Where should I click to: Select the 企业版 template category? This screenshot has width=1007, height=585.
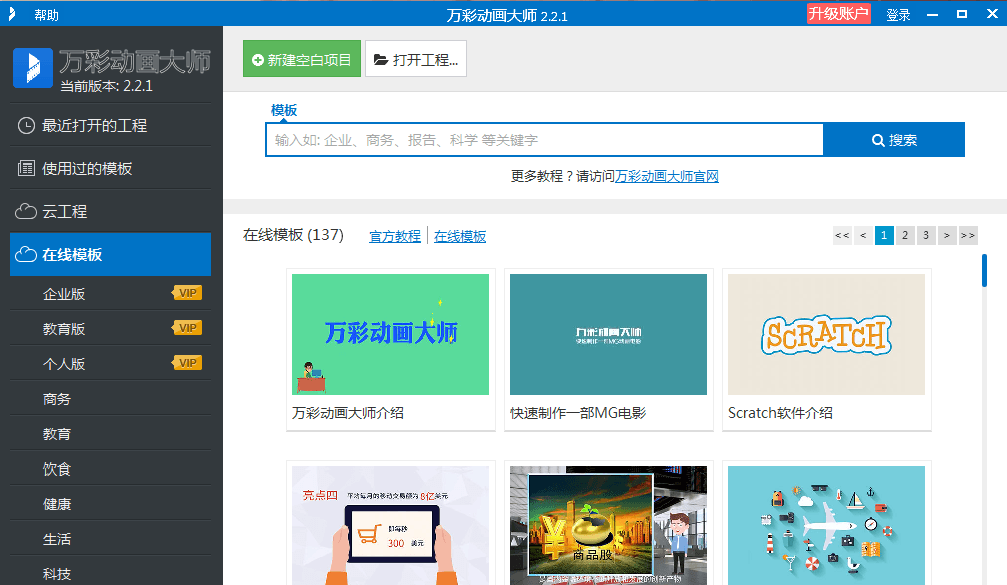click(x=110, y=293)
